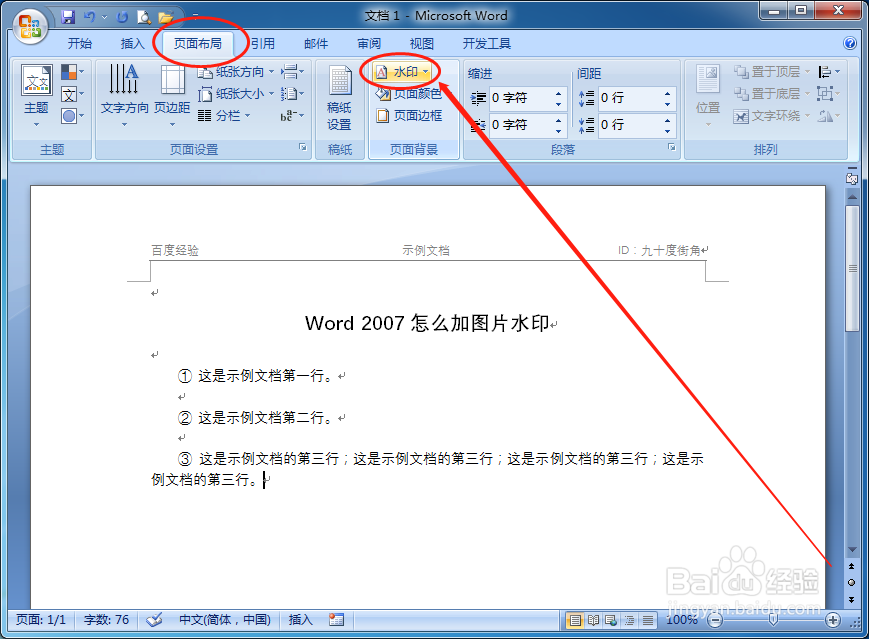This screenshot has width=869, height=639.
Task: Increase left indent using up arrow
Action: (558, 93)
